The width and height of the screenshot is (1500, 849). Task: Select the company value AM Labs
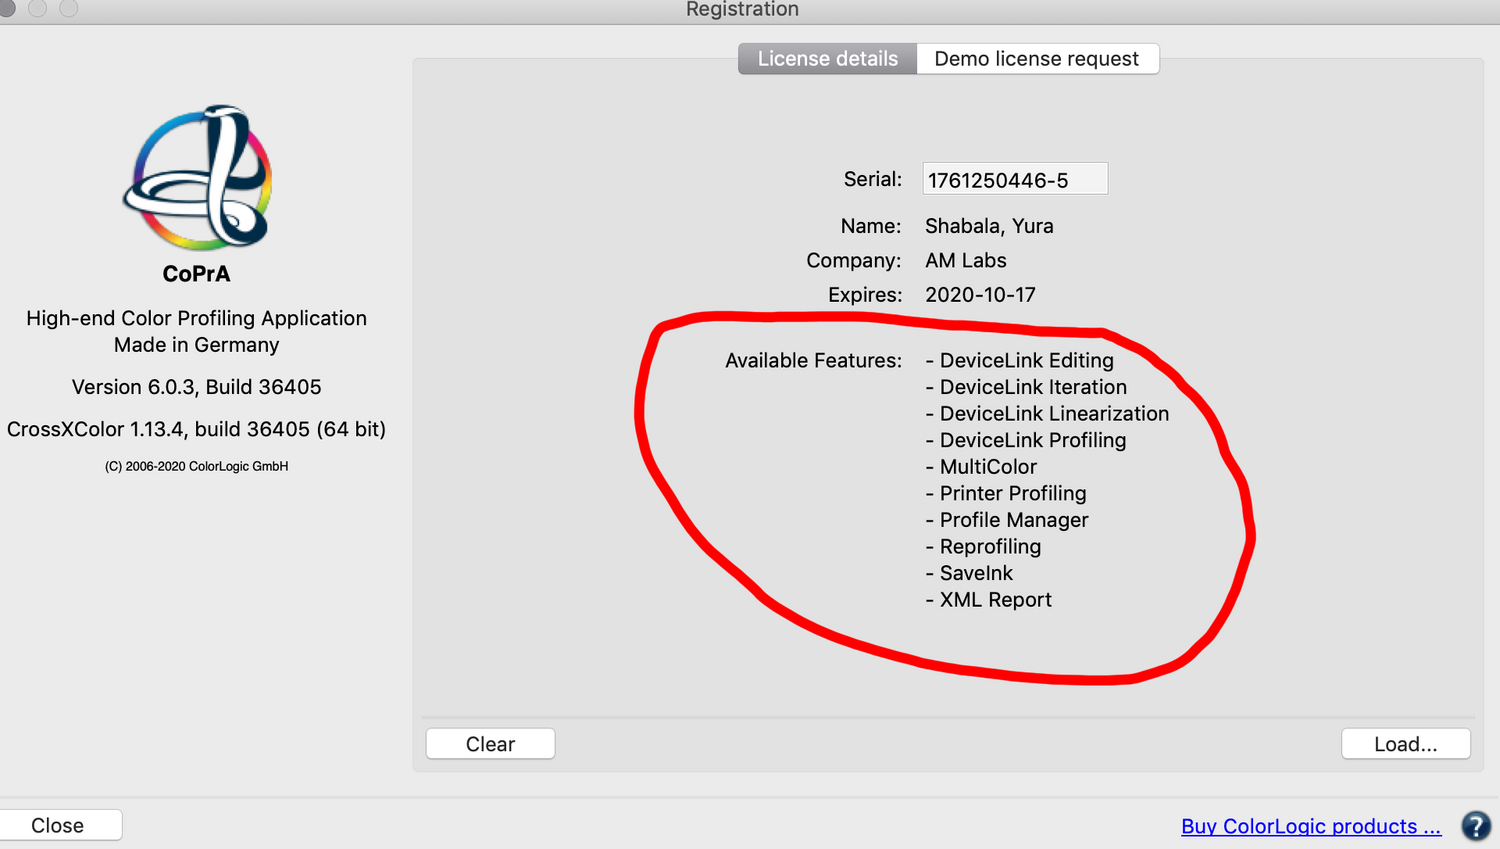(966, 260)
